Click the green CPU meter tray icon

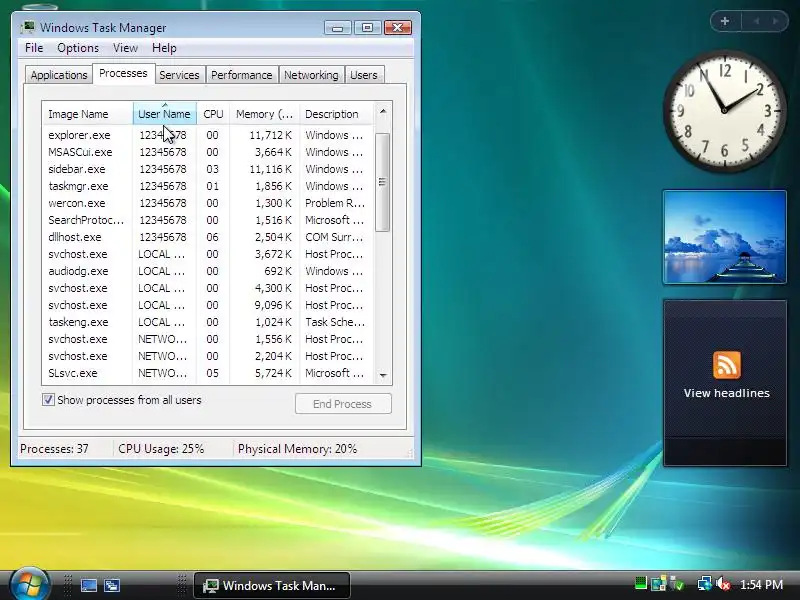pyautogui.click(x=640, y=584)
